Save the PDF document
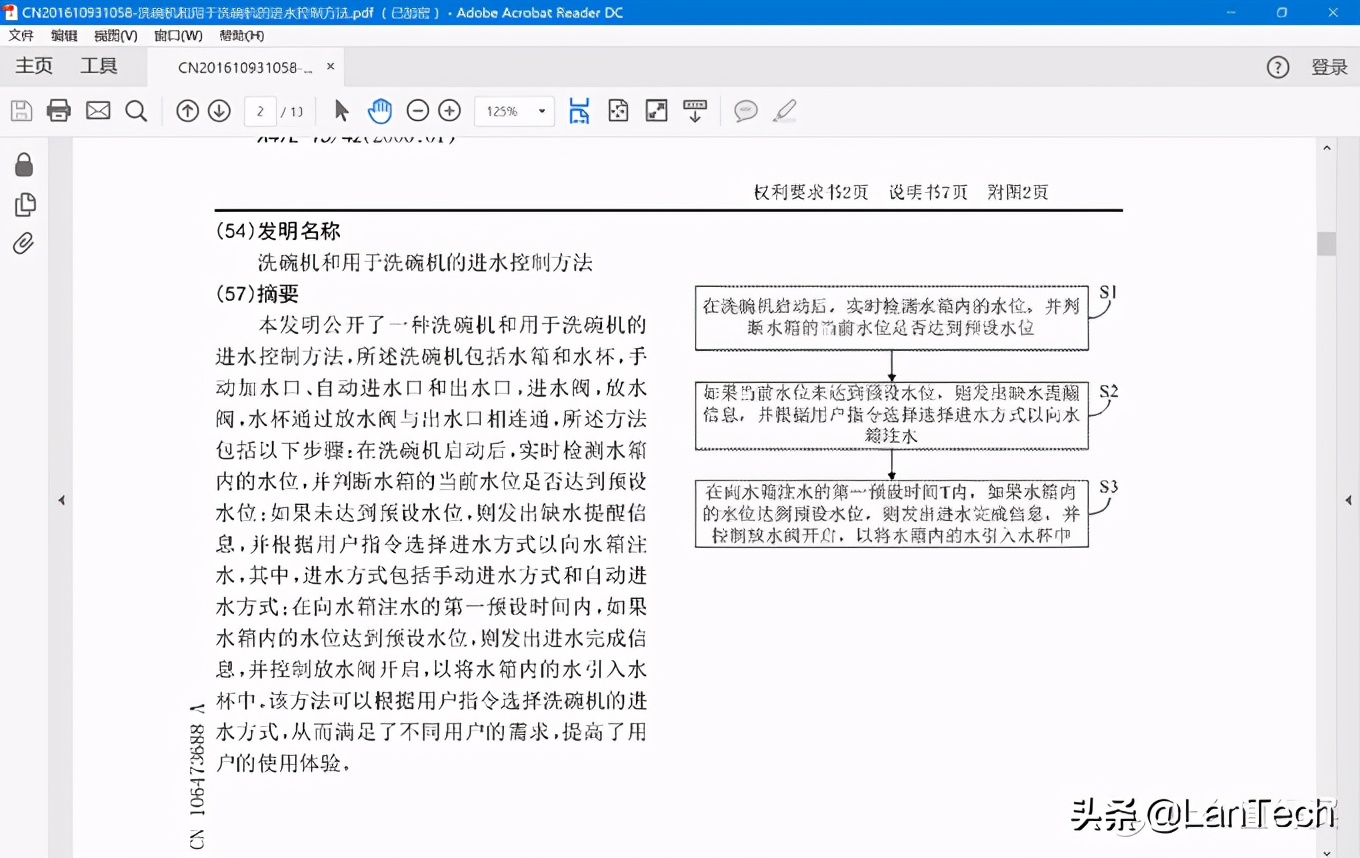The width and height of the screenshot is (1360, 858). pyautogui.click(x=21, y=110)
